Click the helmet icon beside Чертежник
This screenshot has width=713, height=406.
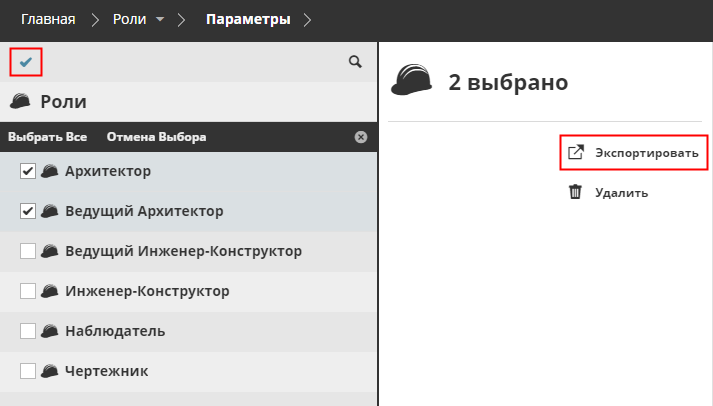pos(49,371)
